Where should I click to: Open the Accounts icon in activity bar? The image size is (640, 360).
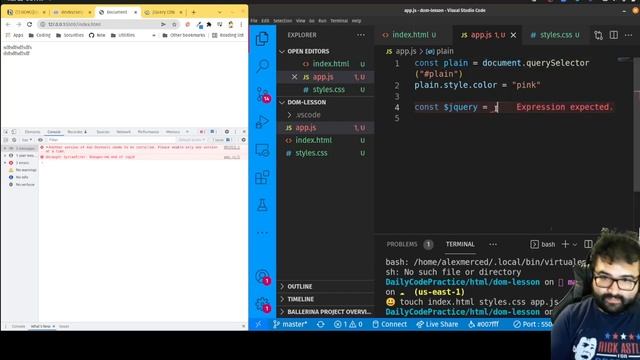coord(262,277)
